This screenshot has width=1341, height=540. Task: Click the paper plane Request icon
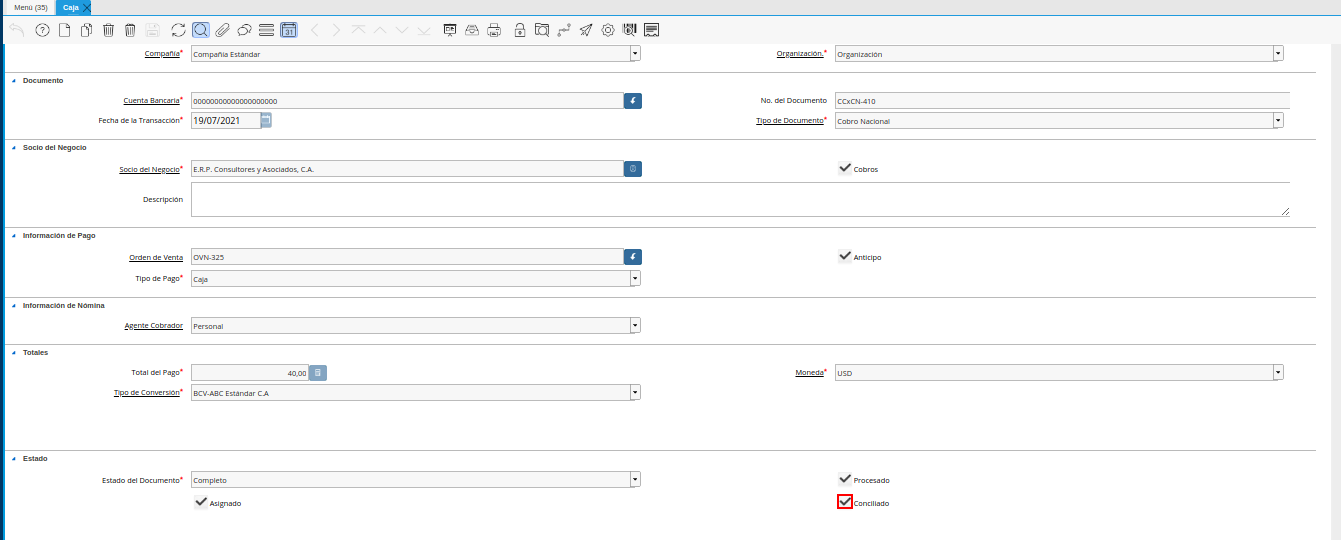pos(586,30)
